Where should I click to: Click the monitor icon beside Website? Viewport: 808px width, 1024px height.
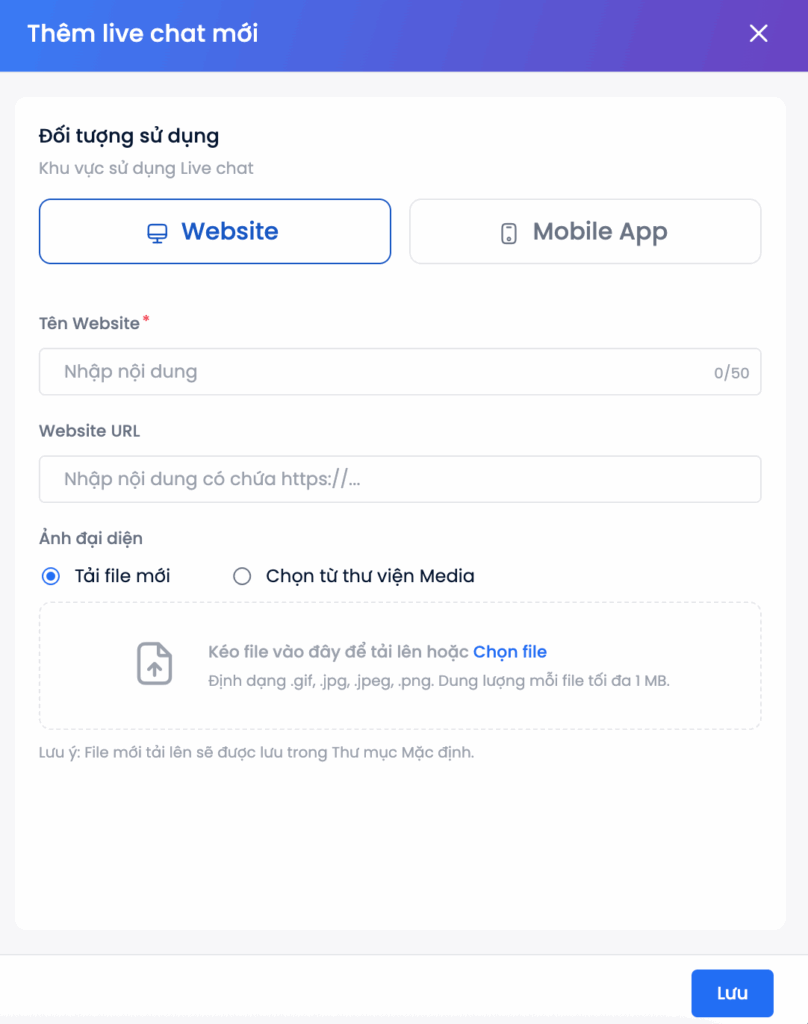tap(157, 233)
